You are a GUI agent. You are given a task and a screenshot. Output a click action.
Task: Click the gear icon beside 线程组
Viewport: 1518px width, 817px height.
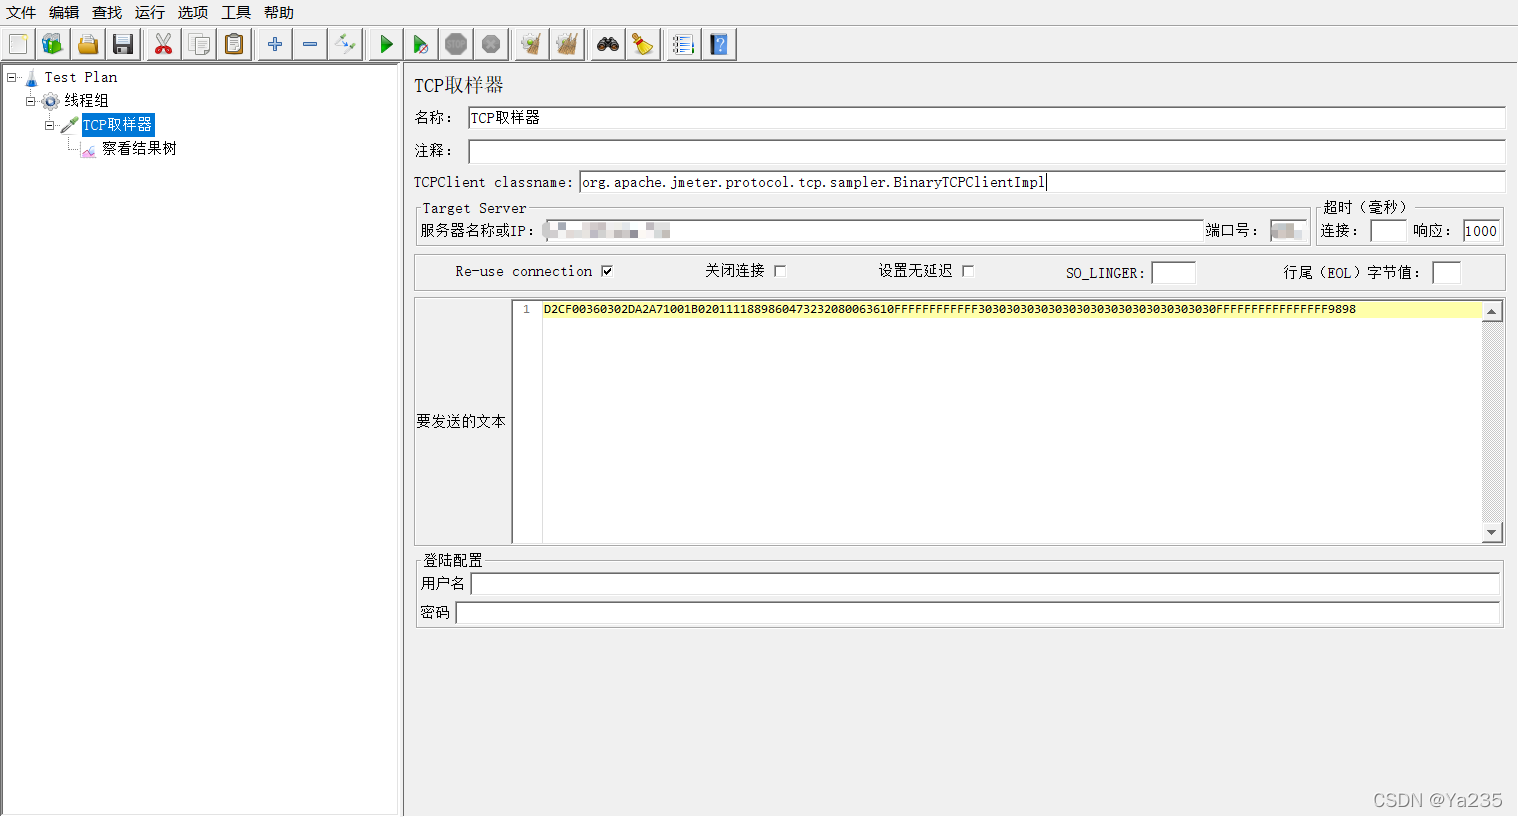(x=51, y=101)
